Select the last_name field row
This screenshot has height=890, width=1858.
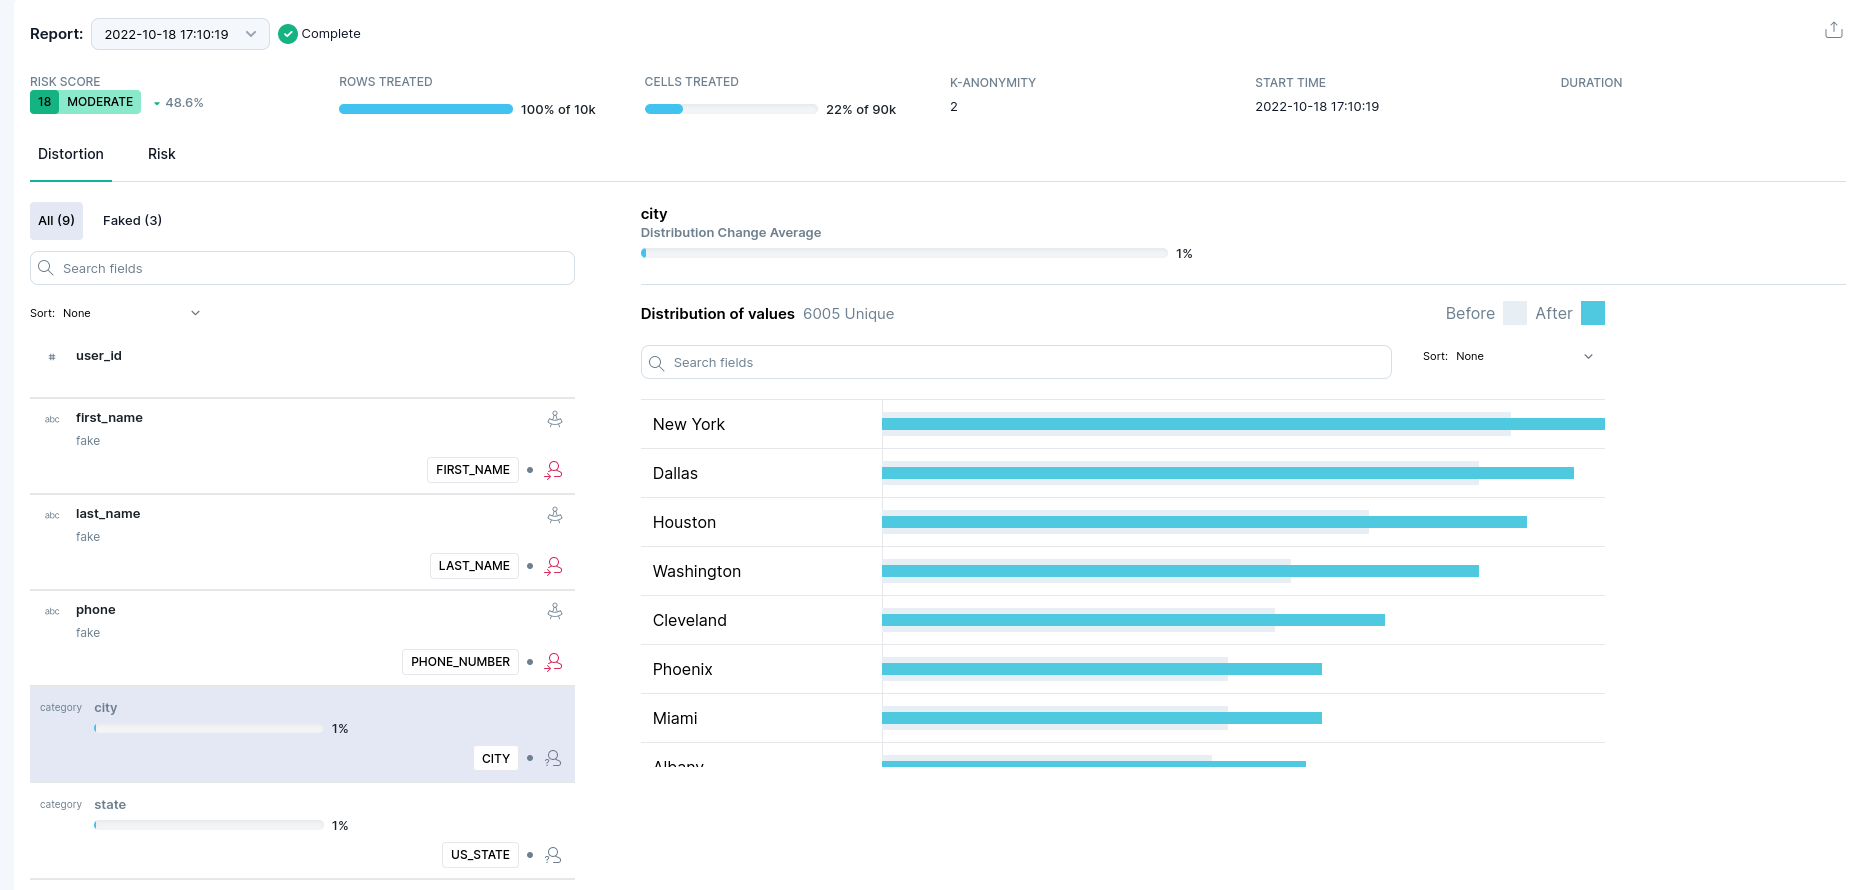pos(302,542)
